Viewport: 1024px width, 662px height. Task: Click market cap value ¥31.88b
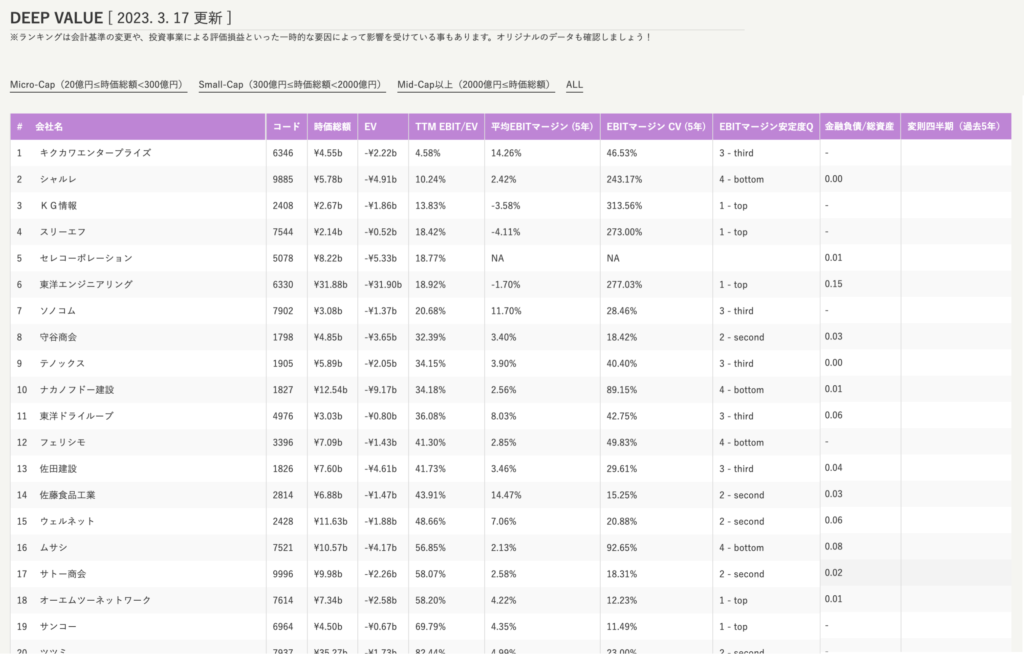pyautogui.click(x=330, y=285)
